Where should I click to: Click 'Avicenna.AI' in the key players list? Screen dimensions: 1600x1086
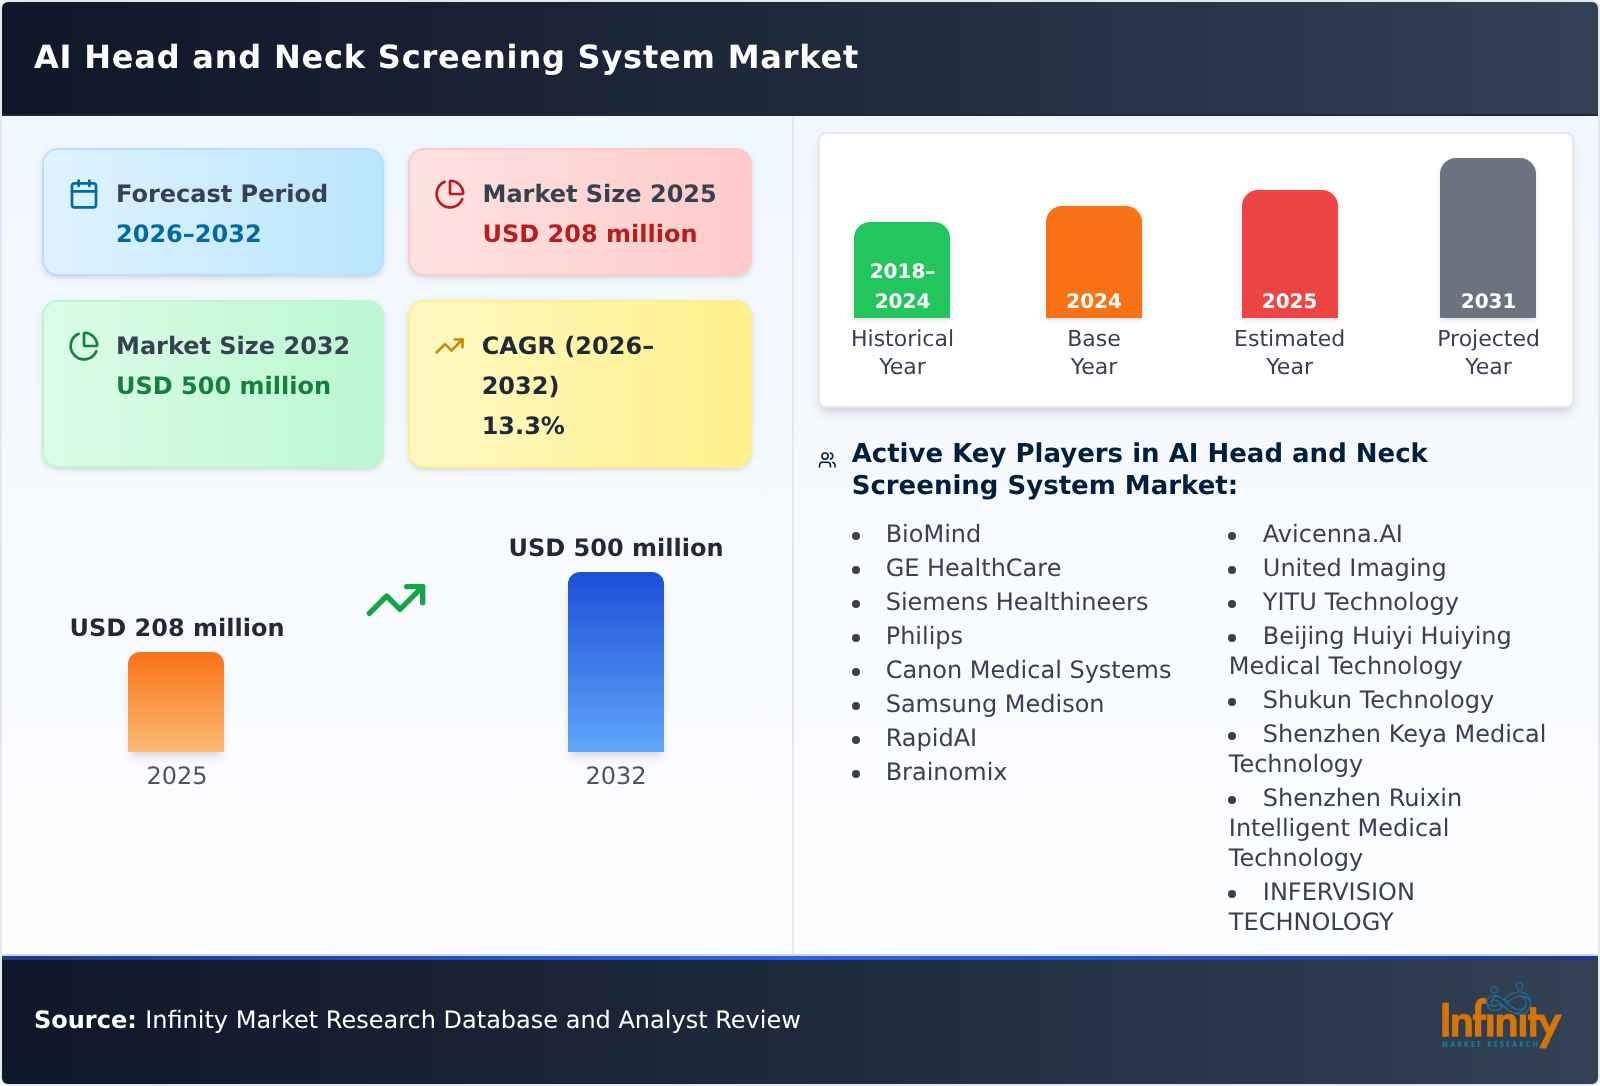1332,534
